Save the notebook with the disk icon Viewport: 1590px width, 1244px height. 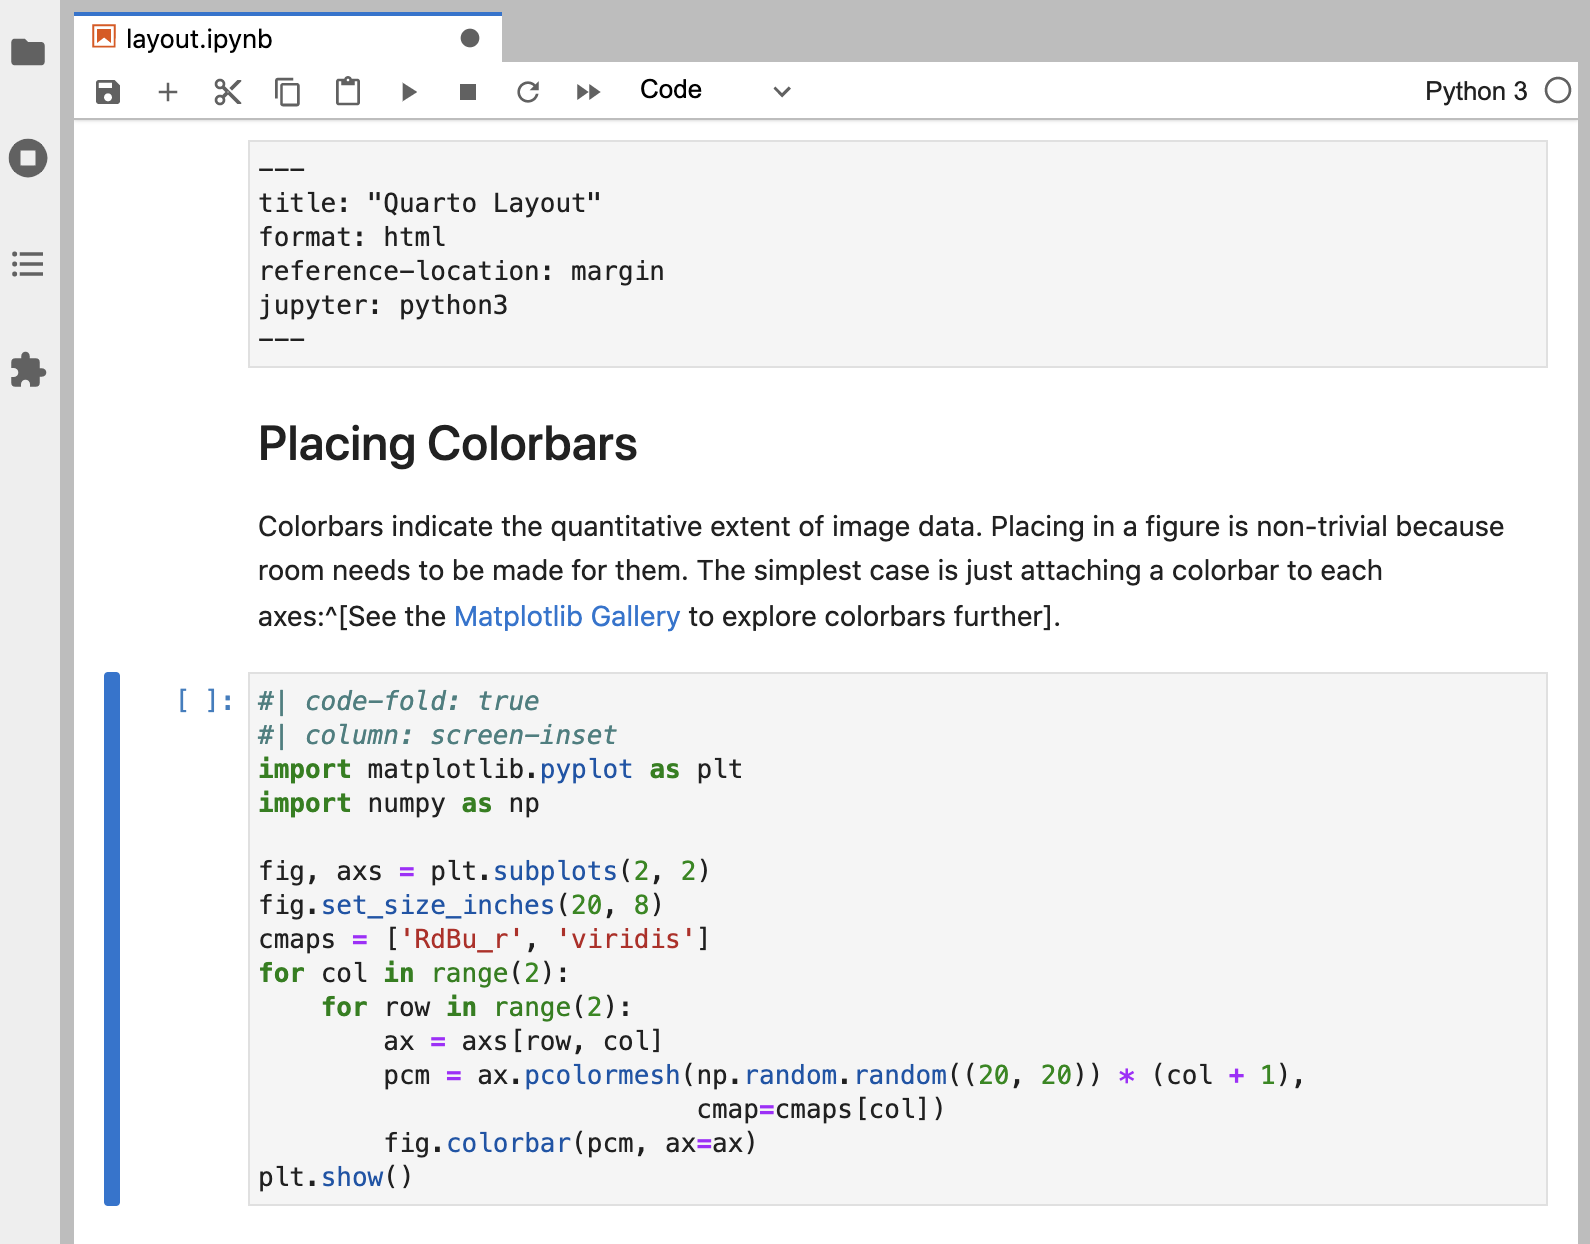108,92
